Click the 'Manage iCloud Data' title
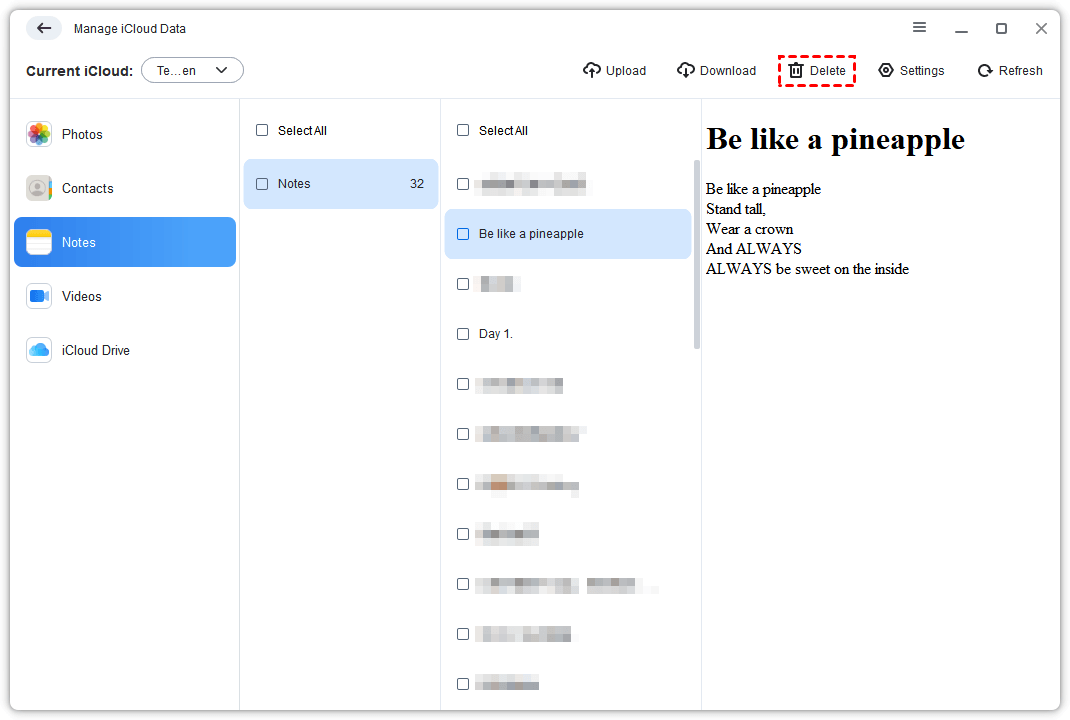This screenshot has width=1070, height=720. [130, 29]
